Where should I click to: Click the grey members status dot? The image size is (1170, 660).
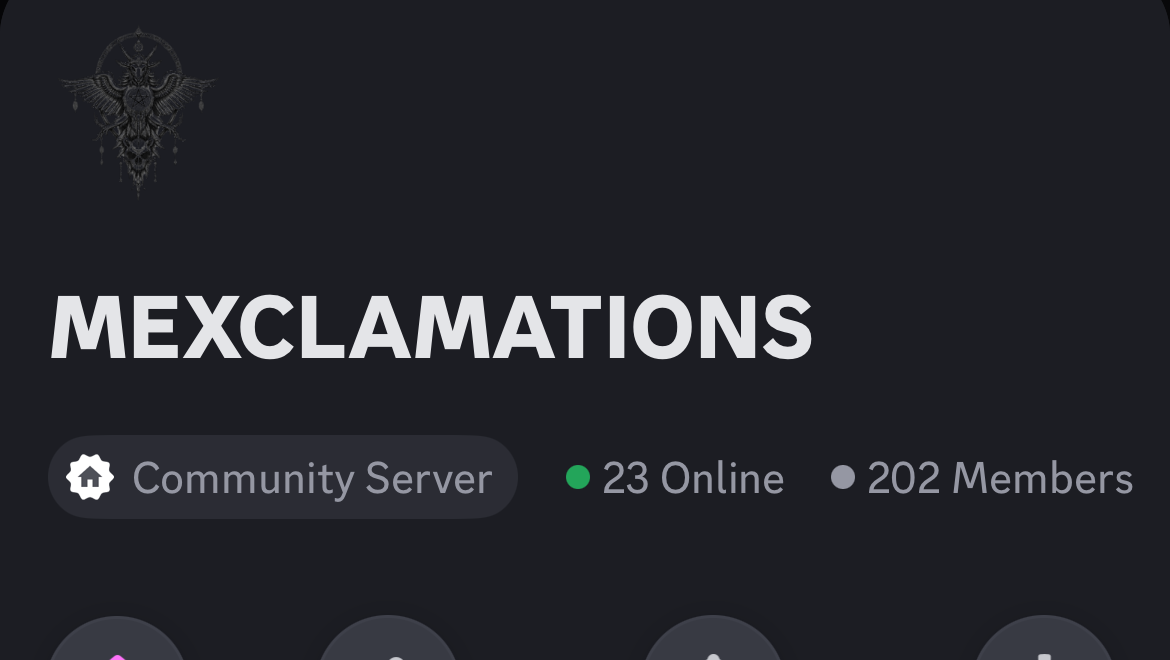pyautogui.click(x=842, y=477)
